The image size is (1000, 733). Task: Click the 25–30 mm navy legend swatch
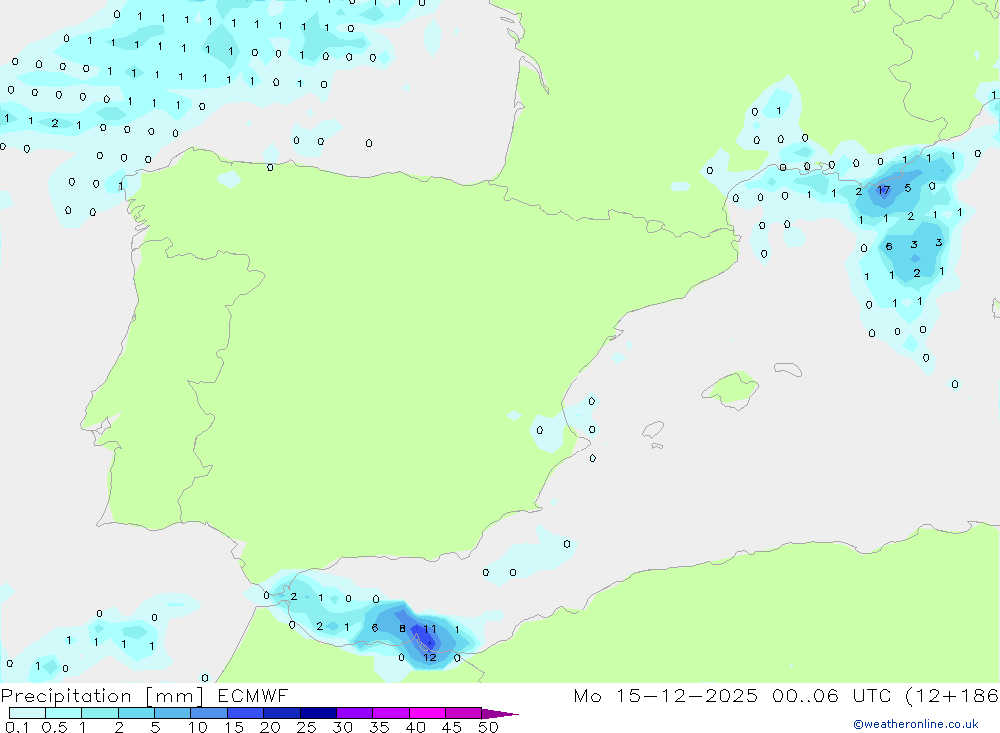click(x=318, y=713)
